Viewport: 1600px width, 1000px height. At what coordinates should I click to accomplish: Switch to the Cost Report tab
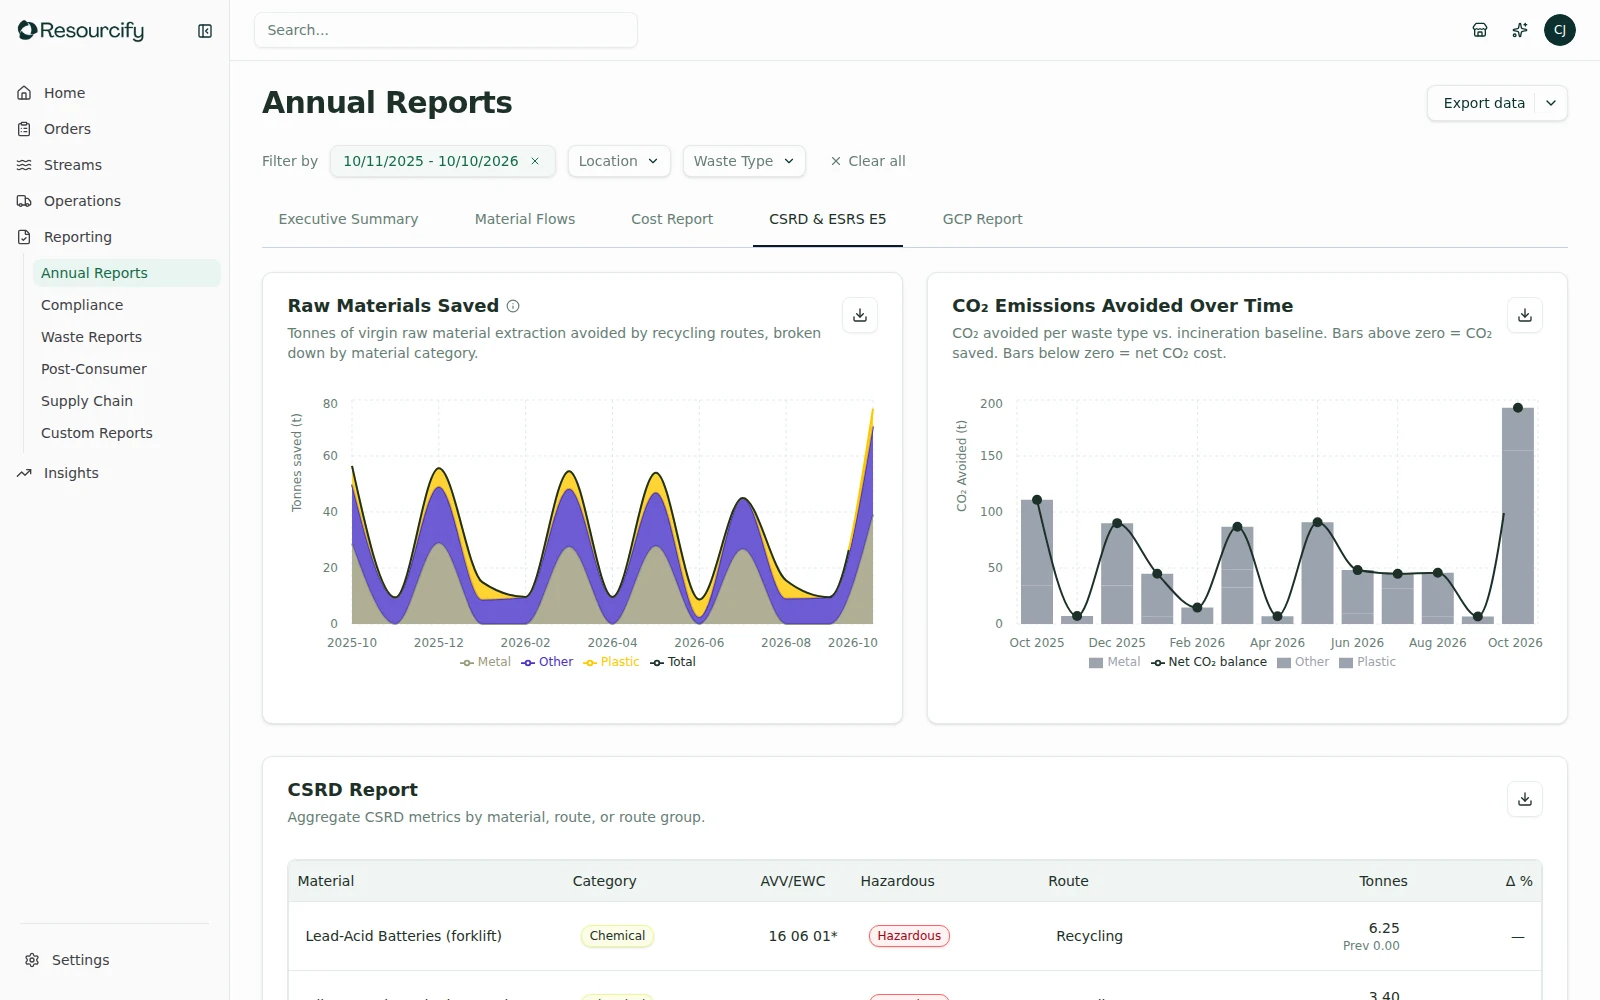(672, 219)
